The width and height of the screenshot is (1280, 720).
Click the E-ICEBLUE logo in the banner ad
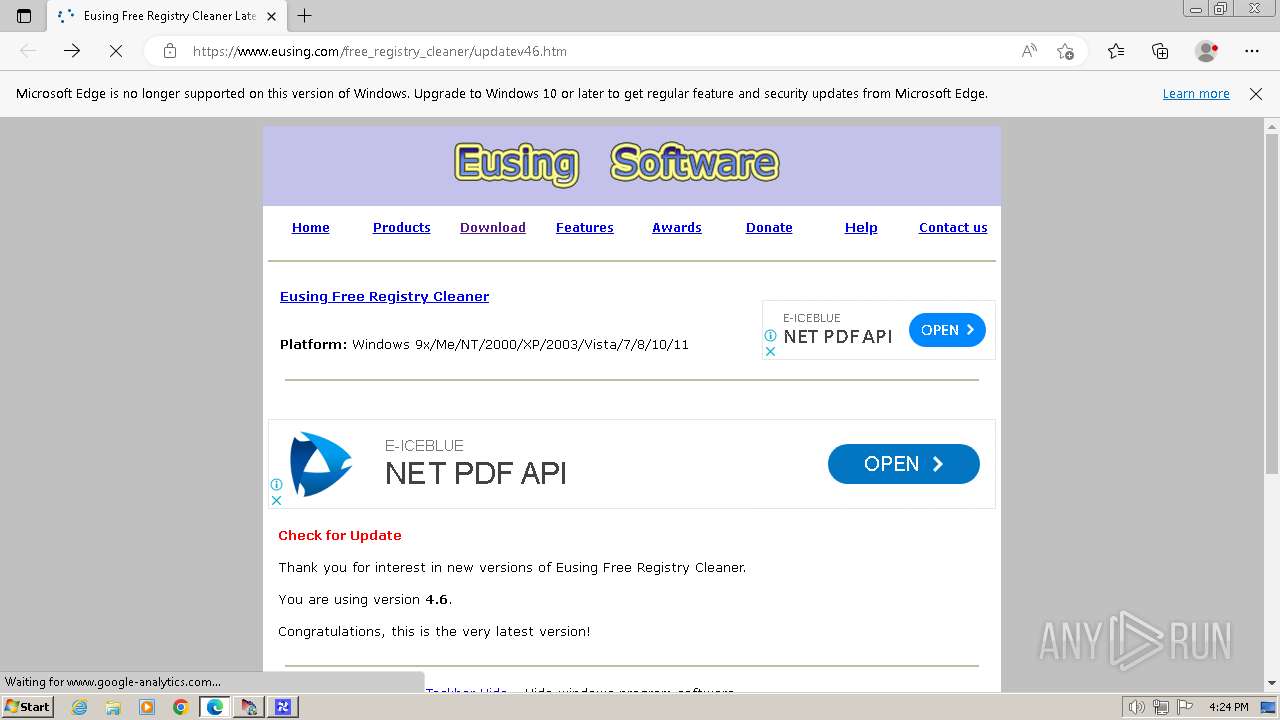(x=321, y=464)
